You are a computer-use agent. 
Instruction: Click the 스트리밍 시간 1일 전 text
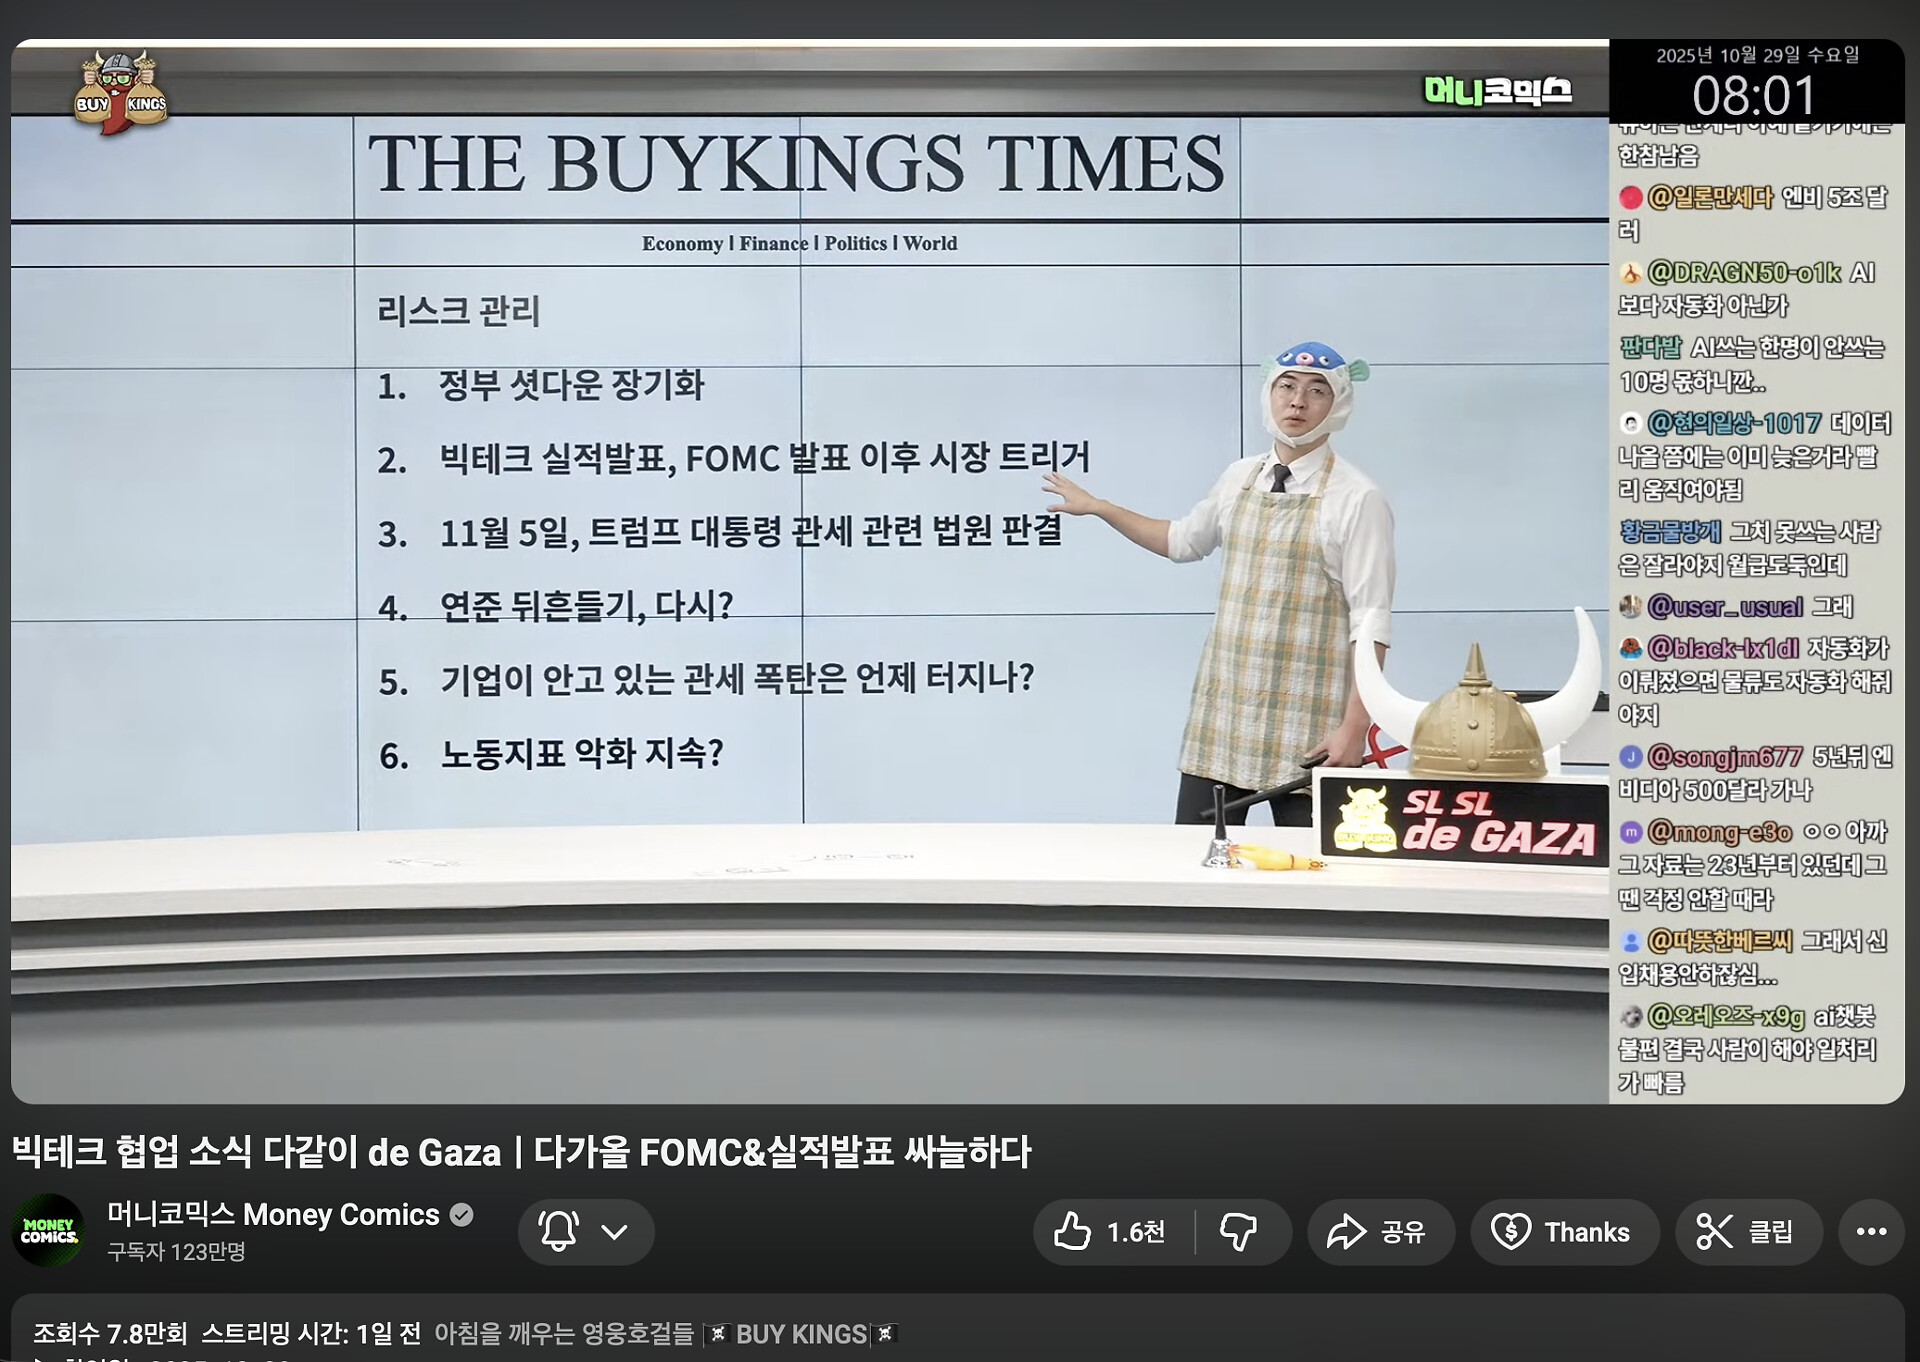[x=311, y=1333]
